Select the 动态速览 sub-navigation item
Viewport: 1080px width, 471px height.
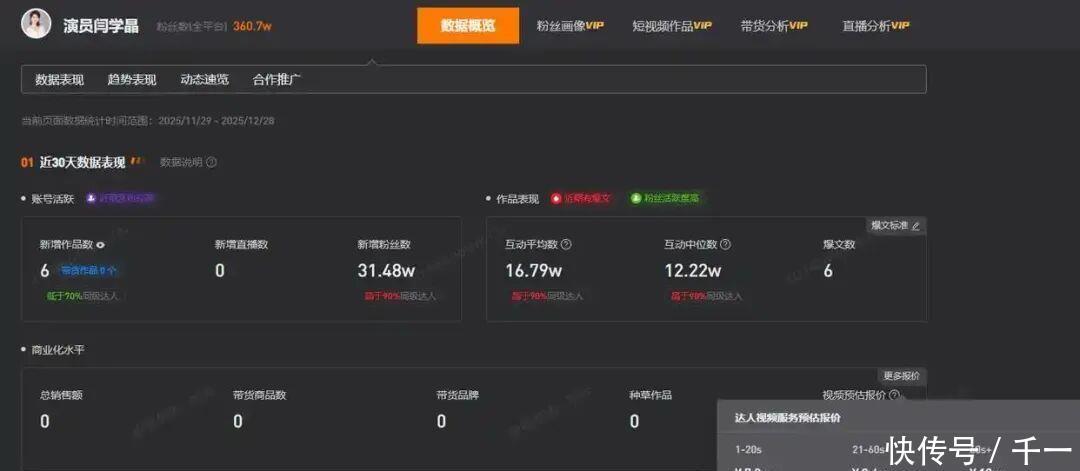click(x=204, y=80)
